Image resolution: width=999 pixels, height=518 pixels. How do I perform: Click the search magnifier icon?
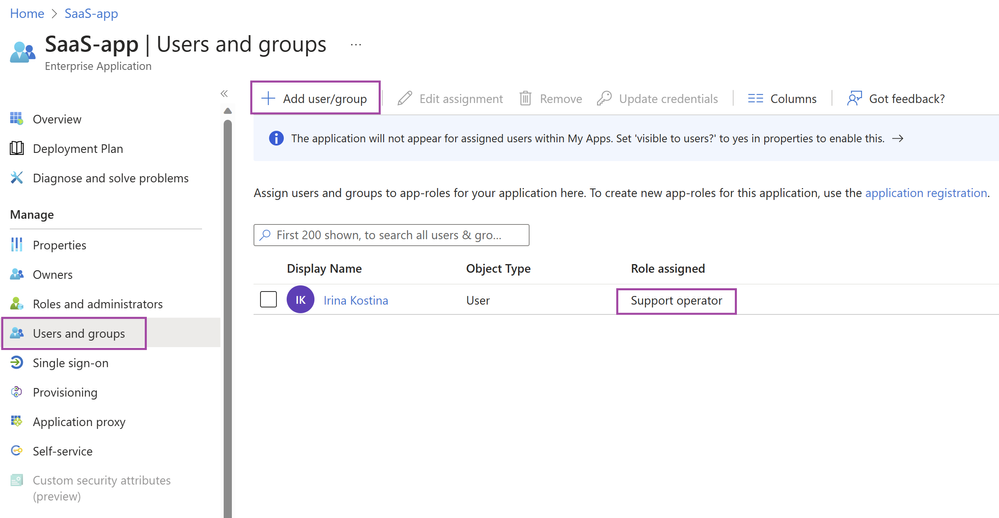pos(265,234)
